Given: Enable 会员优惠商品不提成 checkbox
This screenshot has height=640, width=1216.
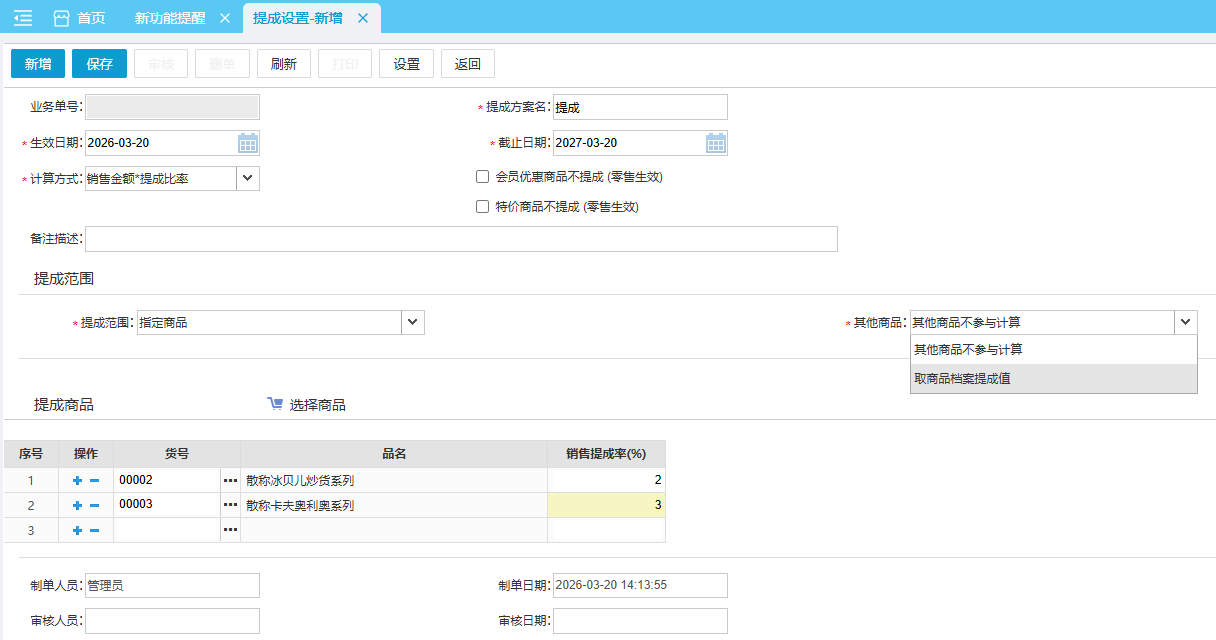Looking at the screenshot, I should click(x=482, y=177).
